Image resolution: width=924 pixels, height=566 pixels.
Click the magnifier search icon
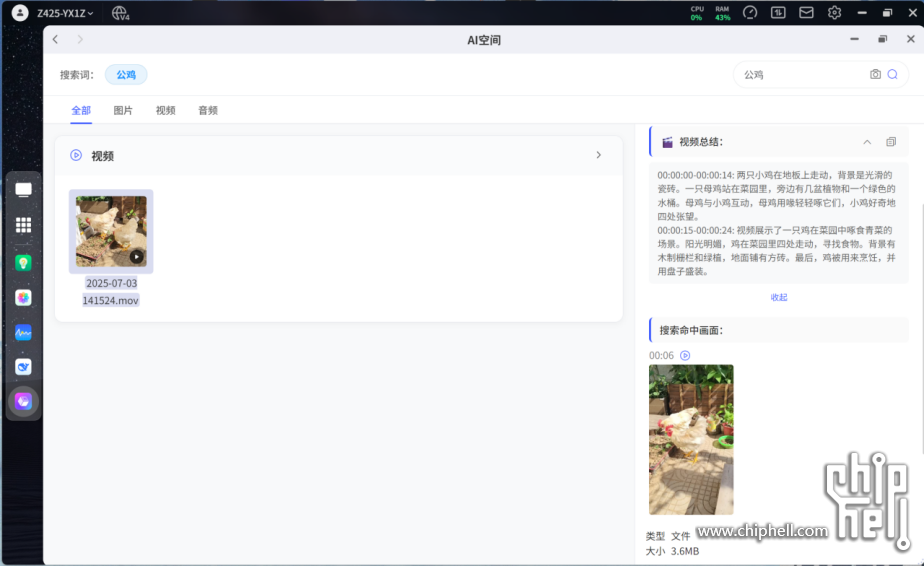coord(893,75)
